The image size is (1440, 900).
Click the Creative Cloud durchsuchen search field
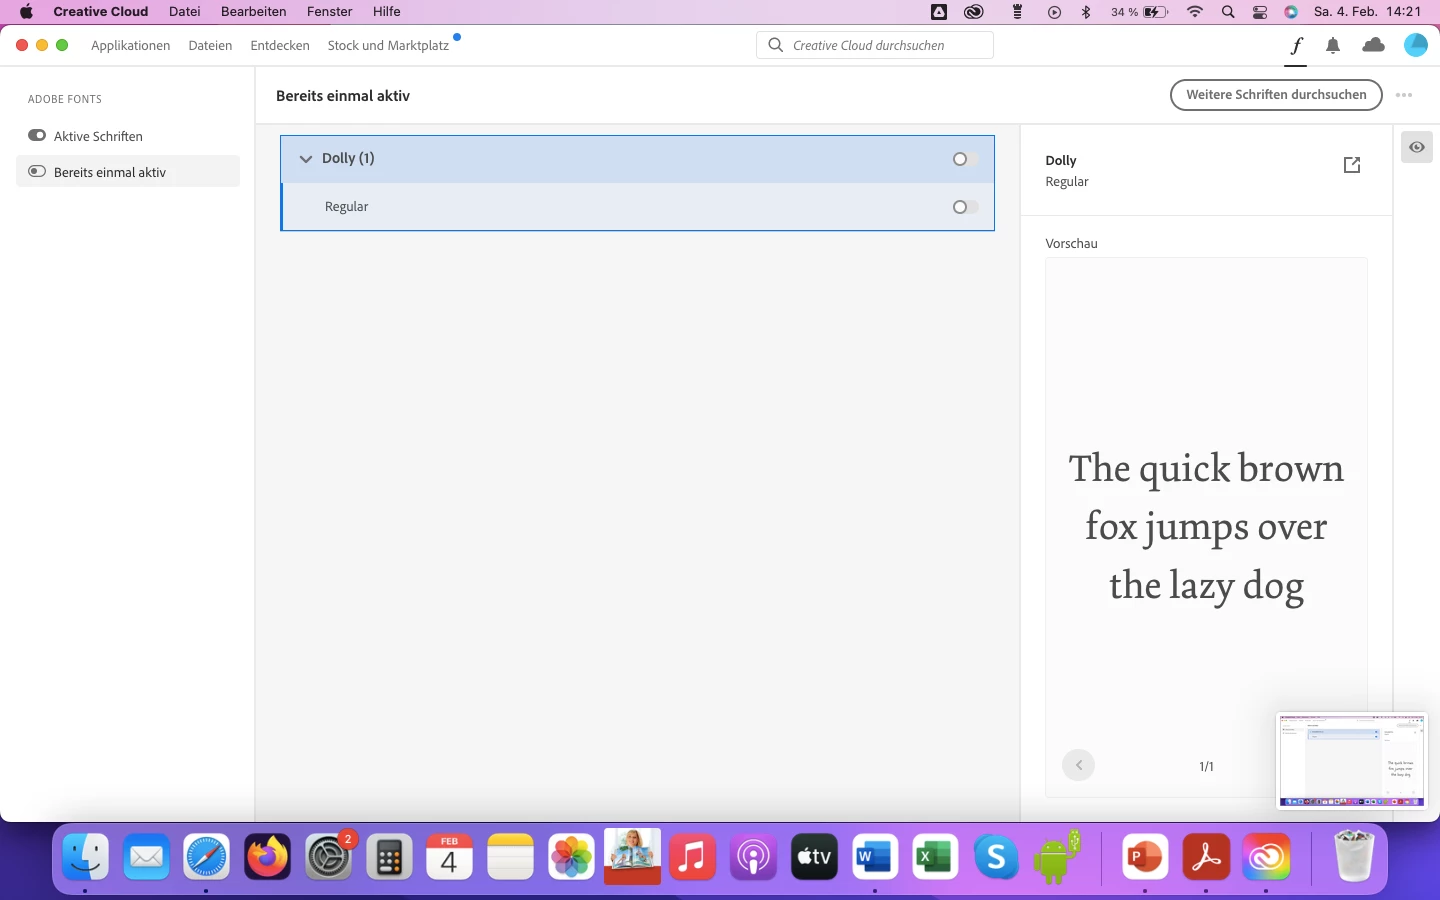point(875,45)
